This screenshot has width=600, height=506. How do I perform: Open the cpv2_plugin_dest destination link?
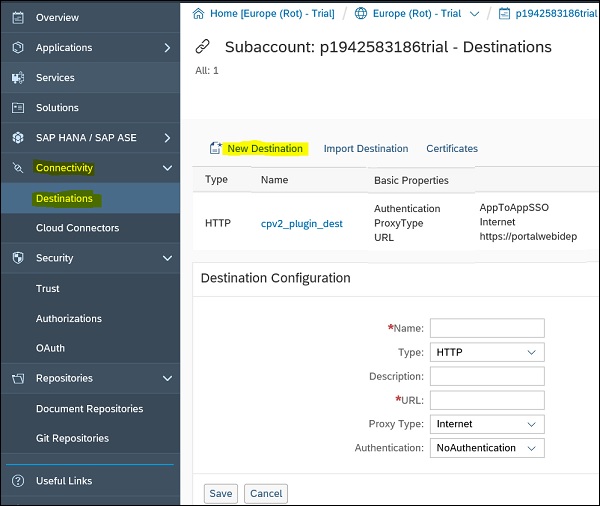(x=301, y=223)
